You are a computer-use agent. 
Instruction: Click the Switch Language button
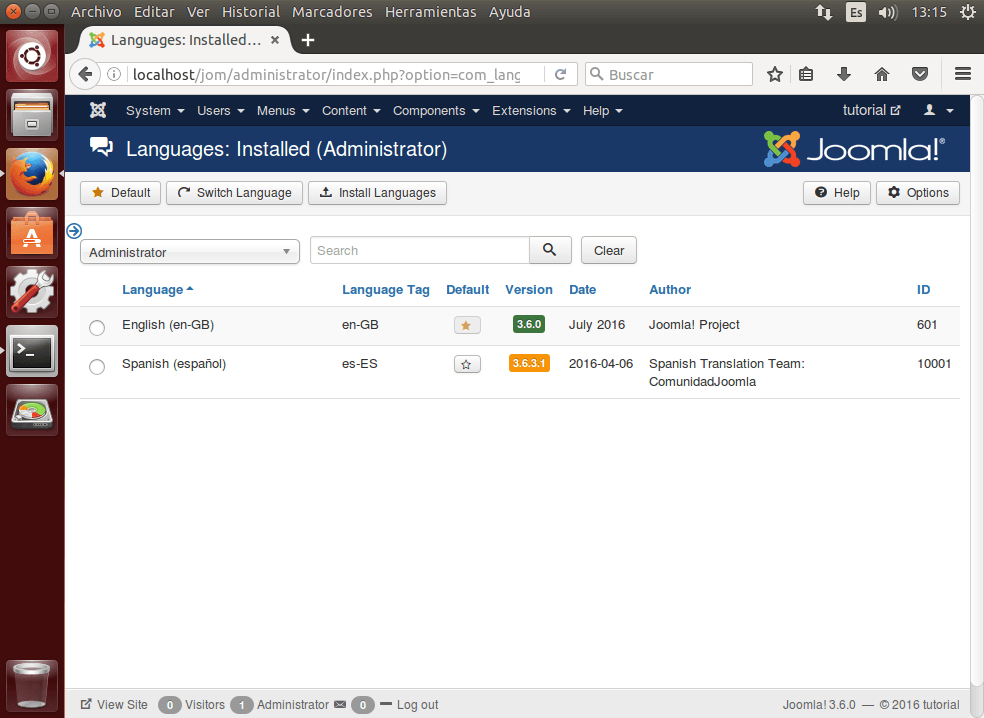pyautogui.click(x=235, y=193)
